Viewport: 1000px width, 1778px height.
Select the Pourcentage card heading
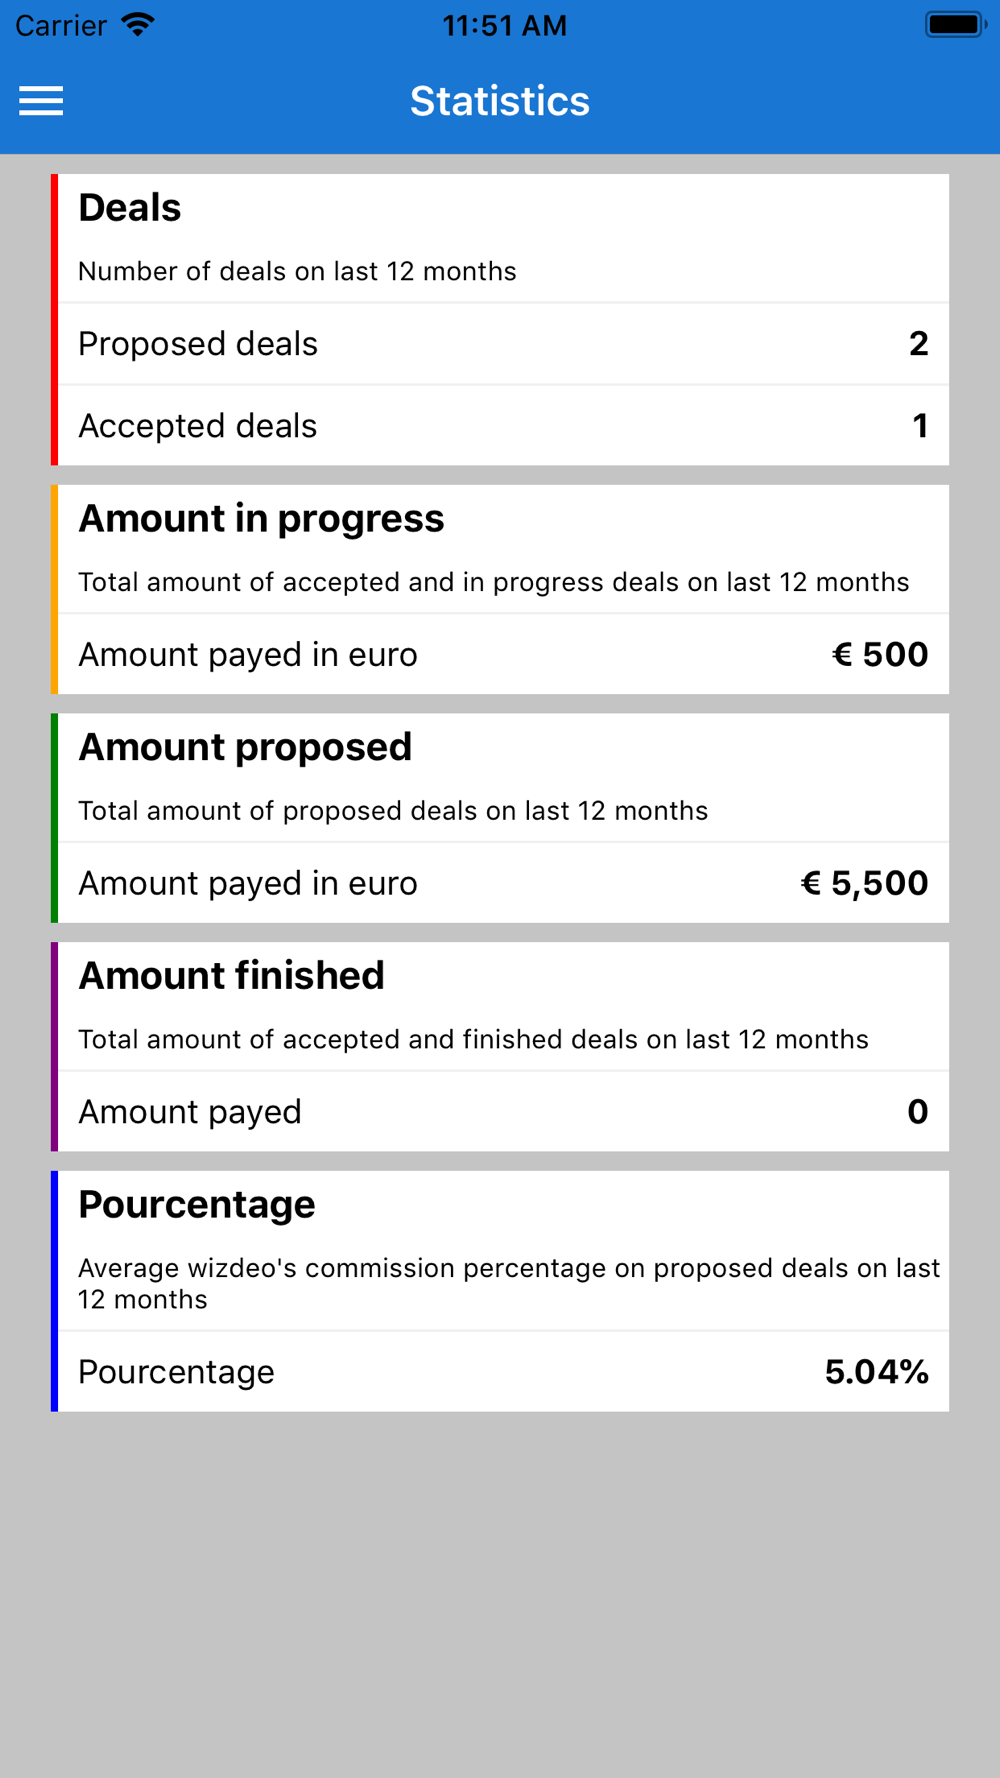click(x=197, y=1205)
